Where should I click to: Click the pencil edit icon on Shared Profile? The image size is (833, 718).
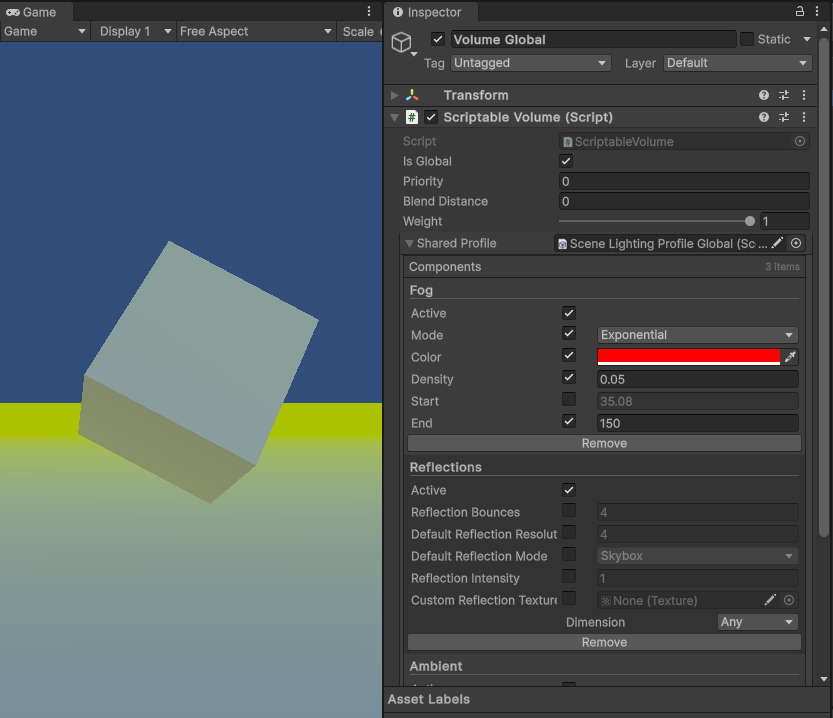click(778, 243)
